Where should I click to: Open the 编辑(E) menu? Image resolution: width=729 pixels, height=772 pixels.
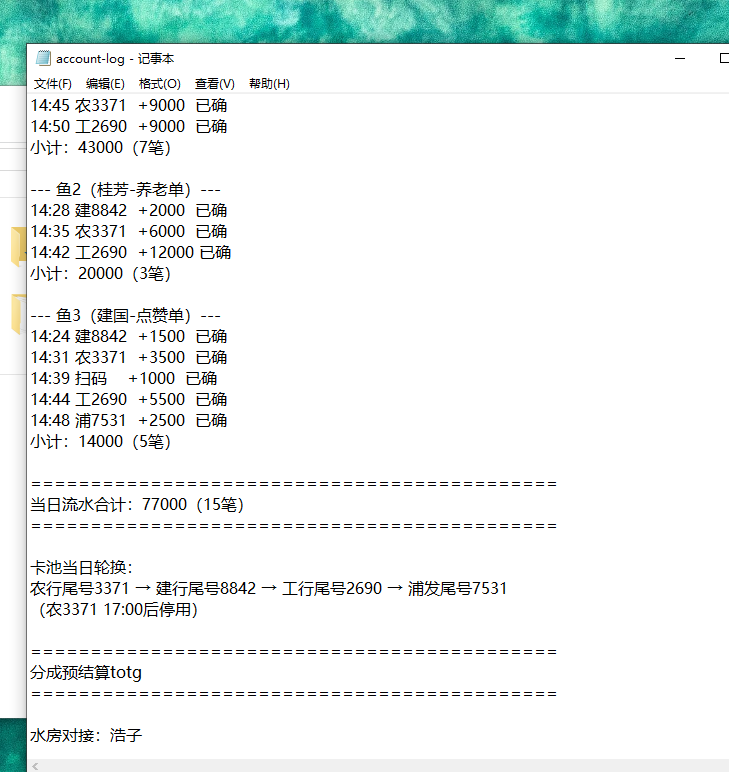point(105,84)
